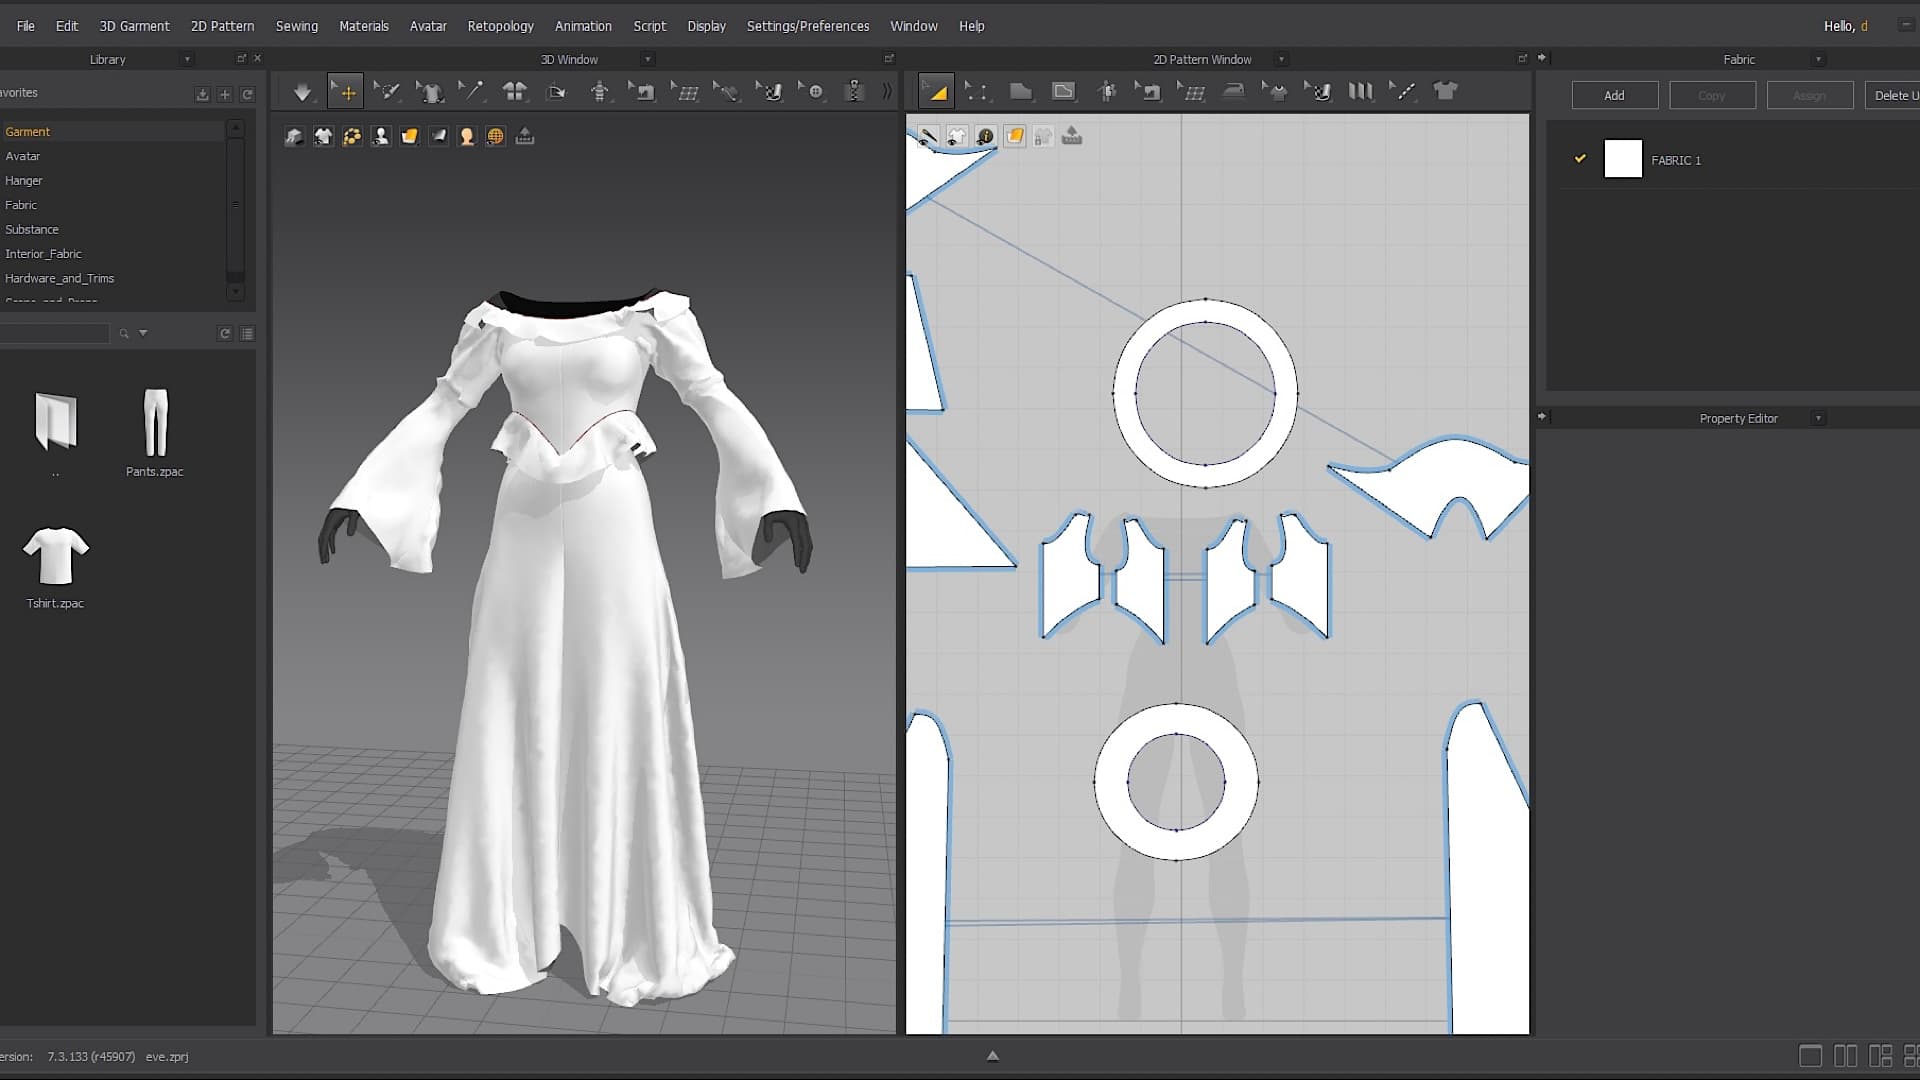Click the Add fabric button
Screen dimensions: 1920x1080
(1615, 95)
